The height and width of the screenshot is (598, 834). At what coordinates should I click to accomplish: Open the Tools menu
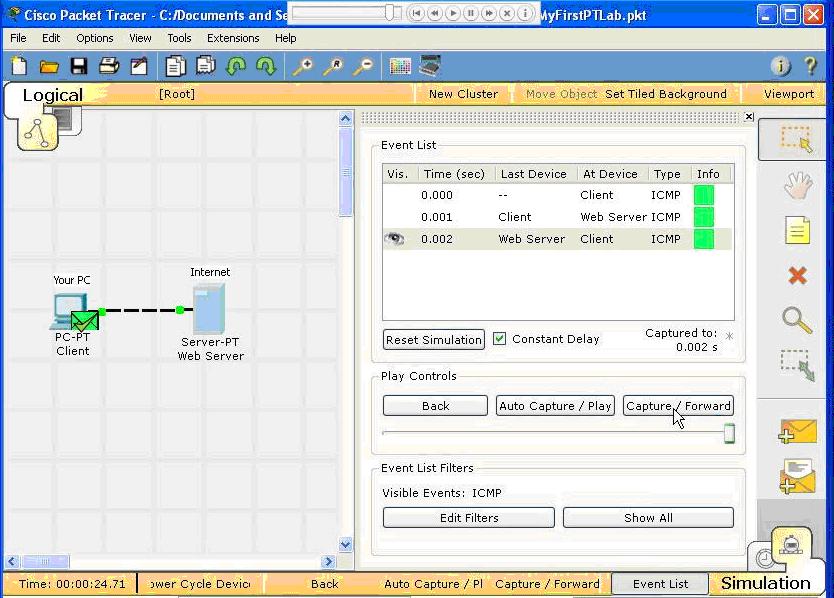[179, 38]
